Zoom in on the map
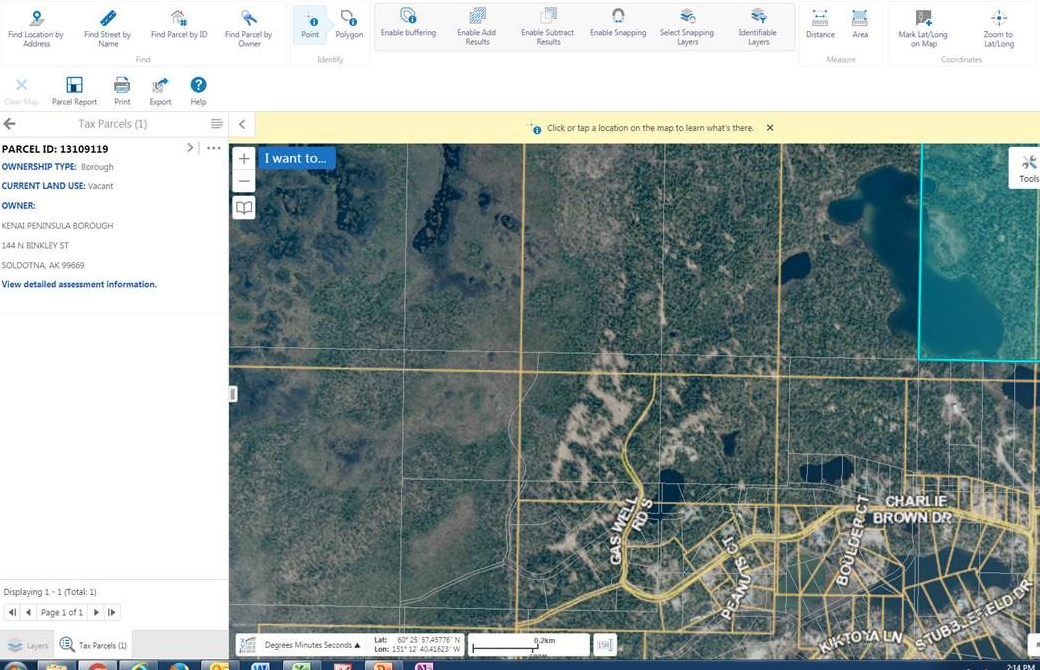Viewport: 1040px width, 670px height. click(x=244, y=158)
